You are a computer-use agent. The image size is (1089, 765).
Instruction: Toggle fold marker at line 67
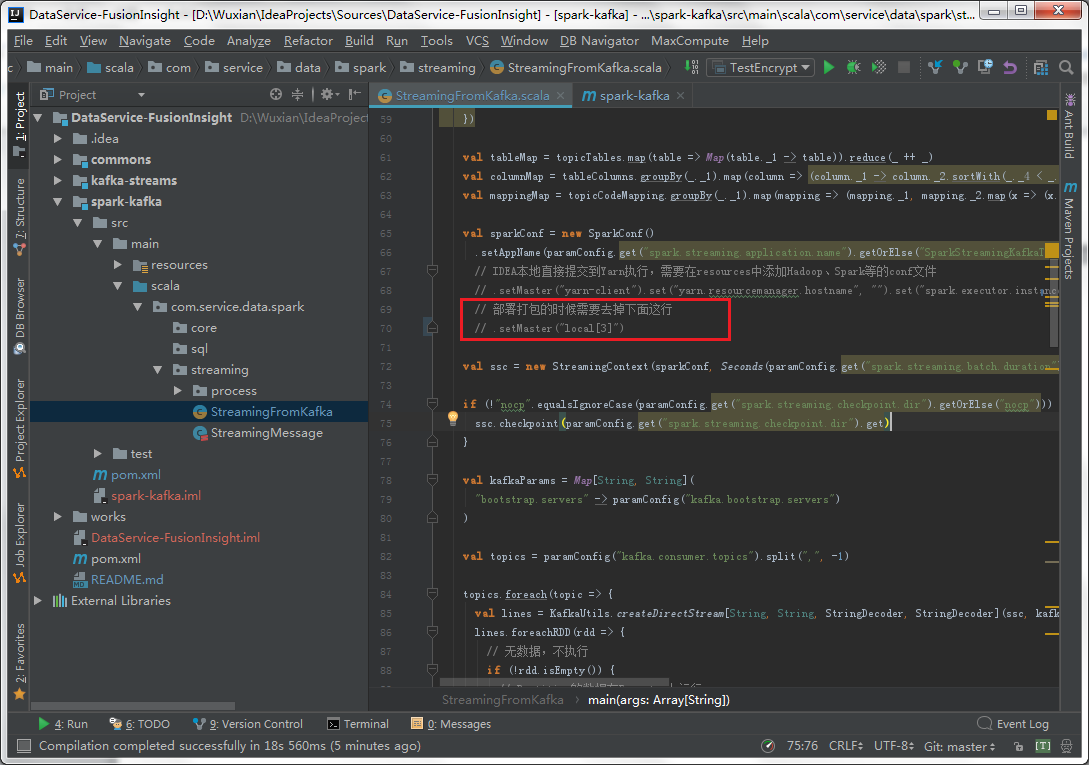click(432, 271)
